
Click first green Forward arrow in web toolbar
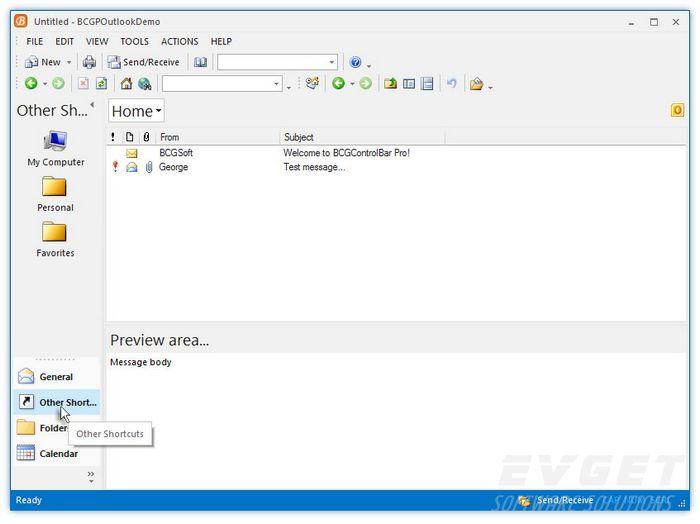tap(58, 83)
